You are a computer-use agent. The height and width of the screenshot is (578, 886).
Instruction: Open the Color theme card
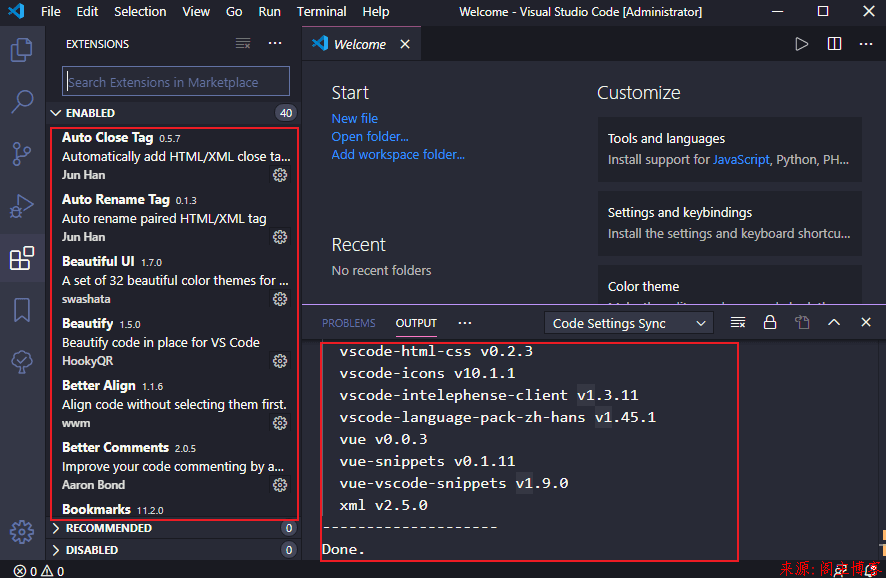point(730,286)
